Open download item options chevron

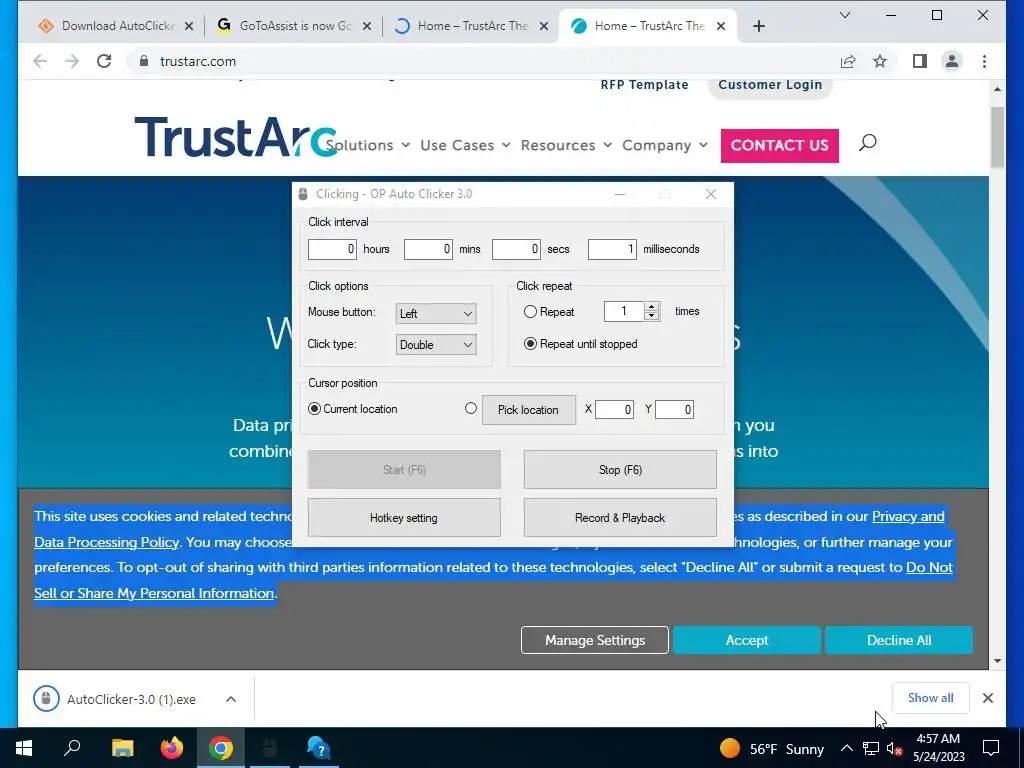click(x=231, y=699)
